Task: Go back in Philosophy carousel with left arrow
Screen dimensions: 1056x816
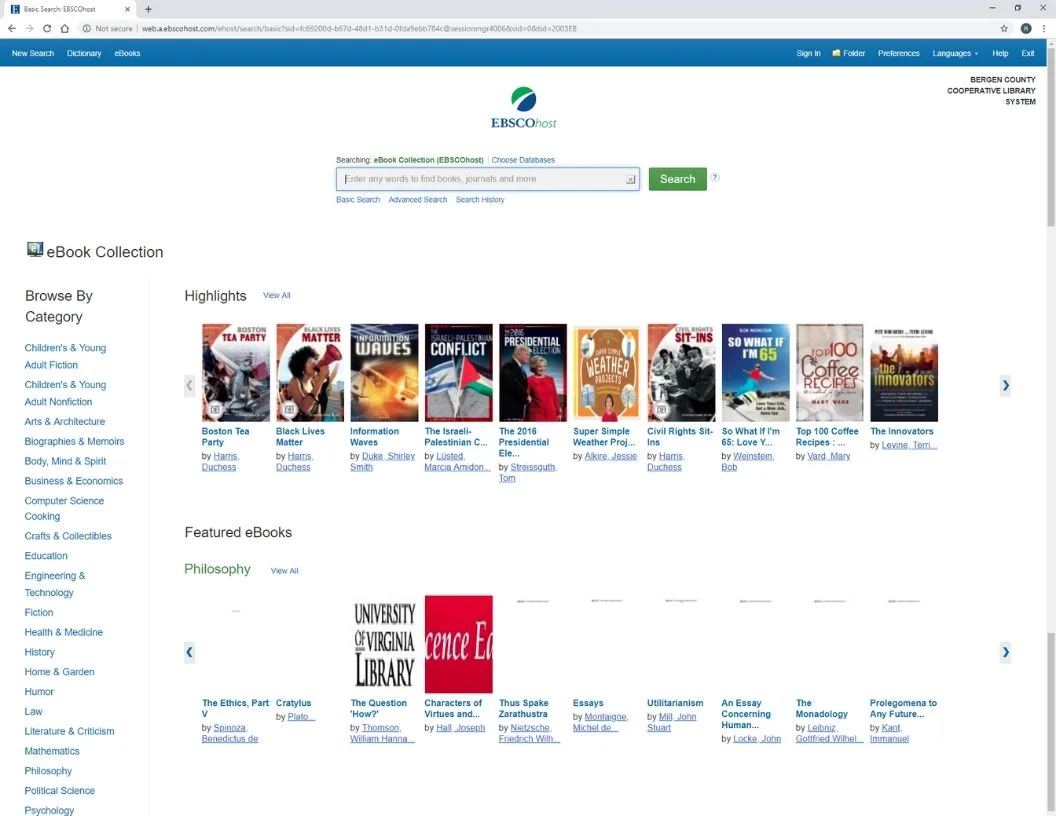Action: [189, 652]
